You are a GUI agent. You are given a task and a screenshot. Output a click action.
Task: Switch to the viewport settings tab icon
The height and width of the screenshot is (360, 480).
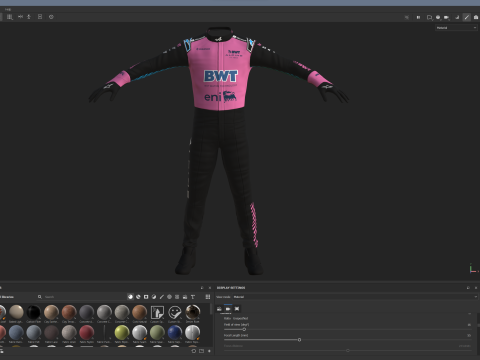(x=237, y=309)
